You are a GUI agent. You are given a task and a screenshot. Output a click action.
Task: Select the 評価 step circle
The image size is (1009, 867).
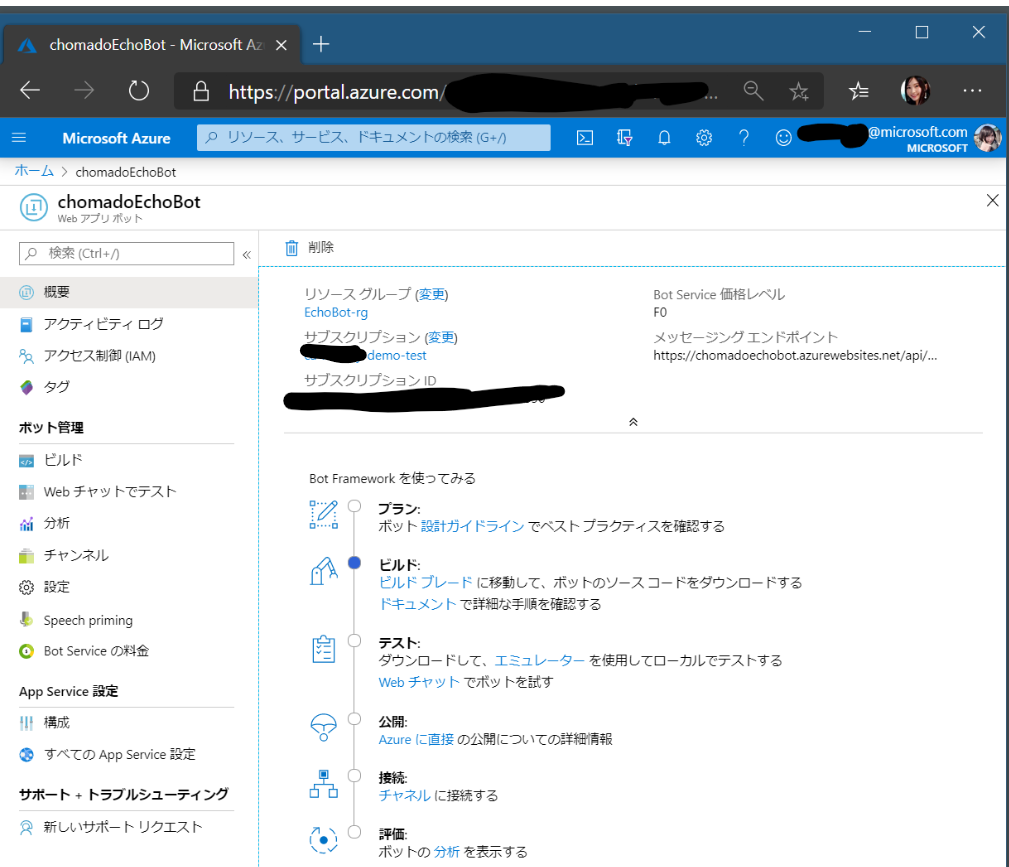tap(354, 832)
